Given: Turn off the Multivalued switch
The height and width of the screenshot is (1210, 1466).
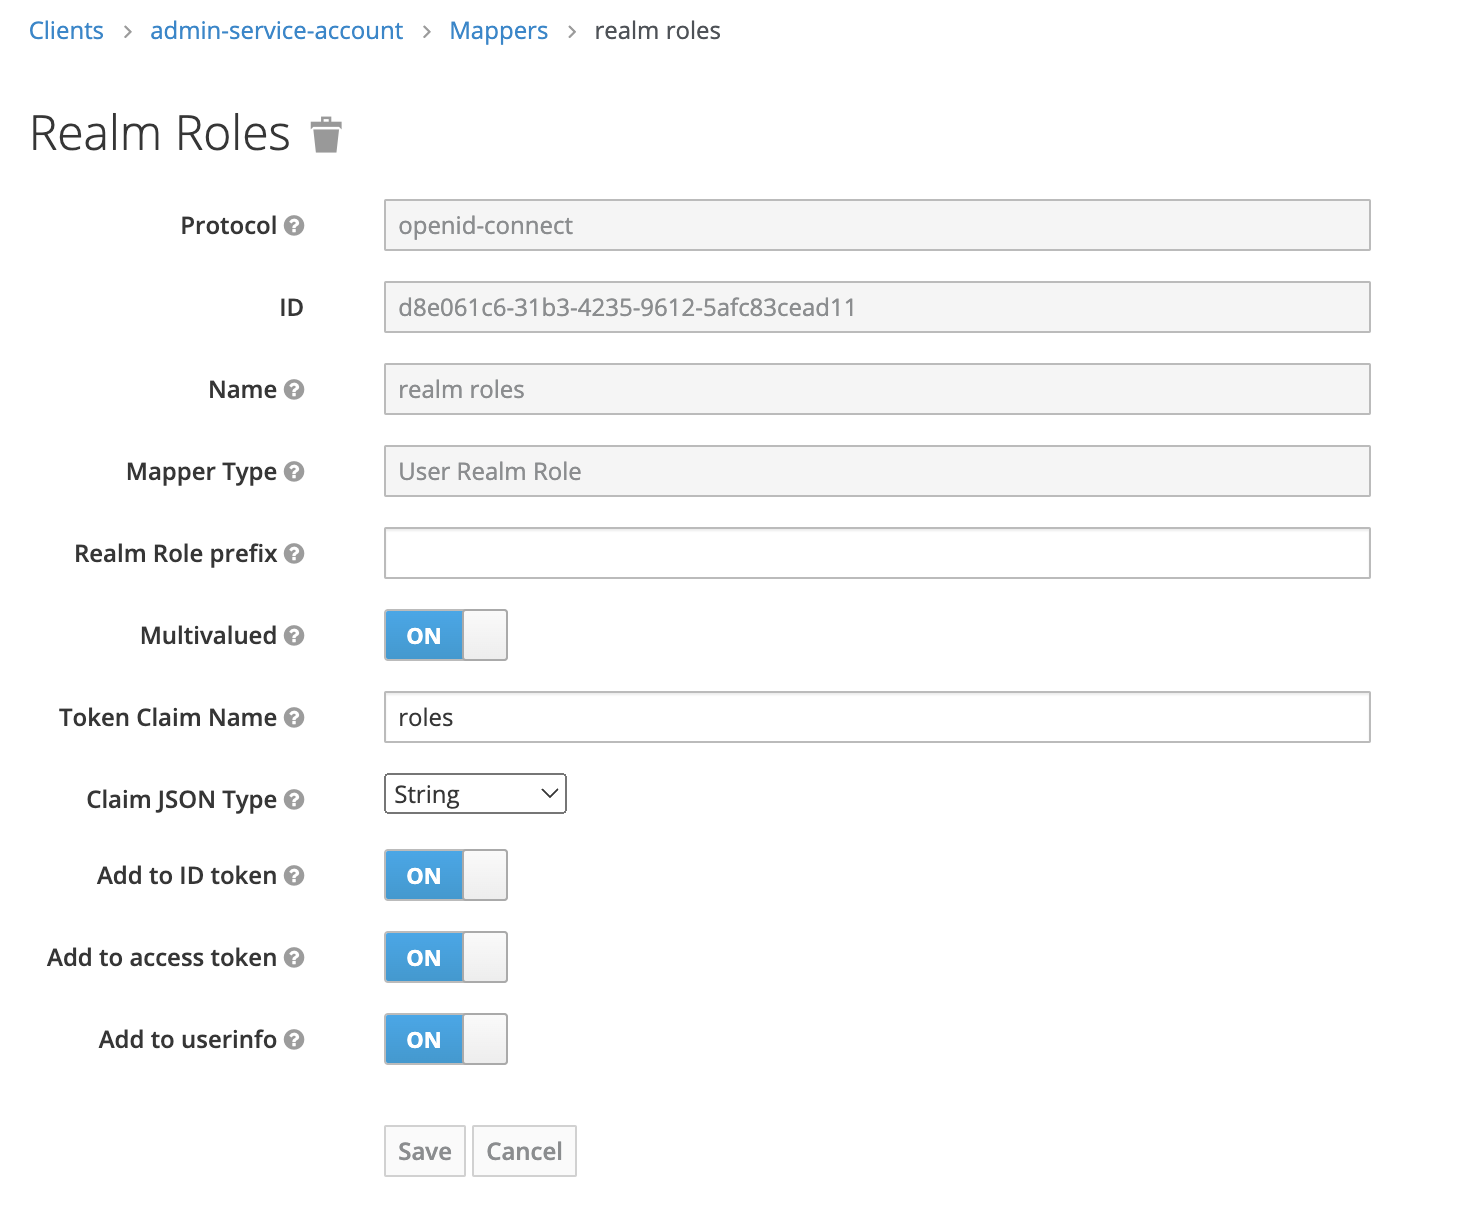Looking at the screenshot, I should [x=446, y=635].
